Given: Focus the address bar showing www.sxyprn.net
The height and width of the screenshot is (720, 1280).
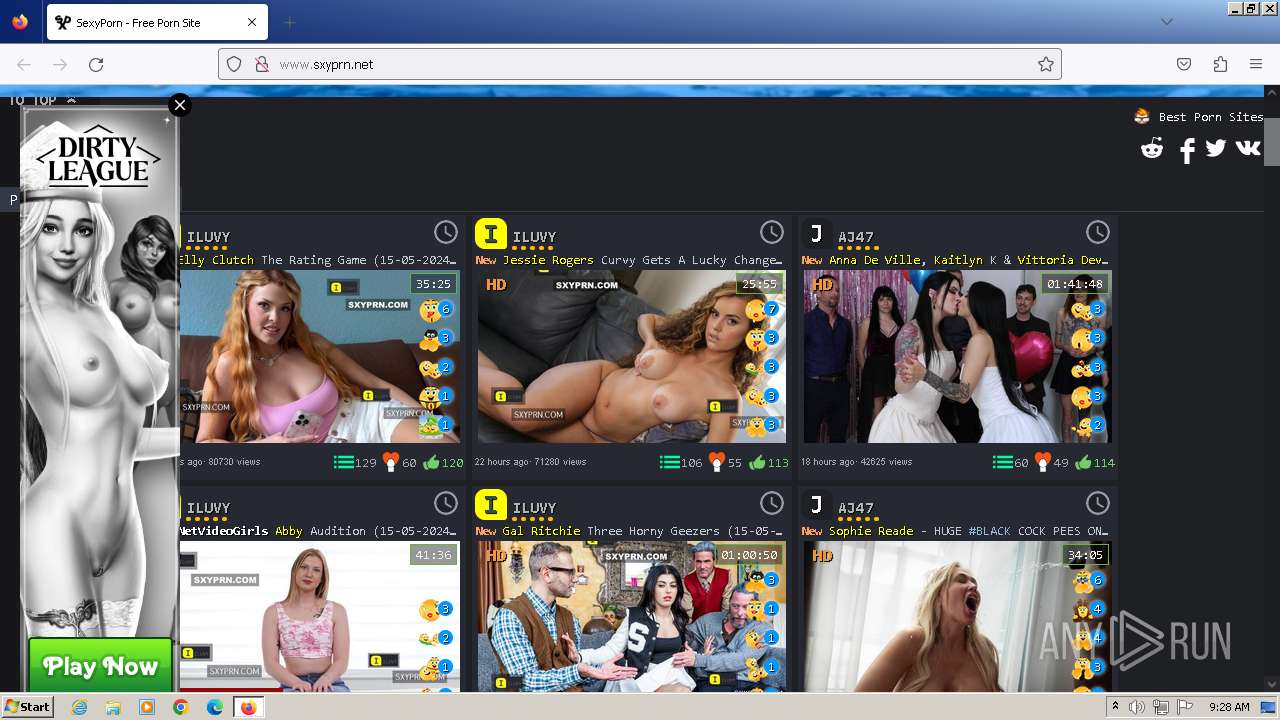Looking at the screenshot, I should 640,64.
